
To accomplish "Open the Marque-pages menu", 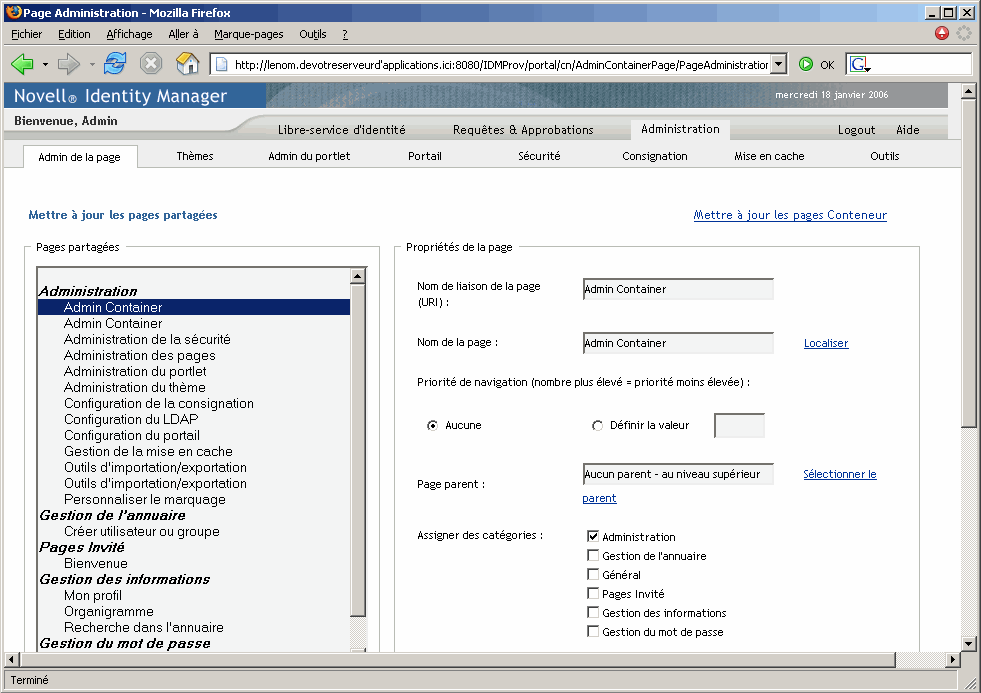I will tap(248, 34).
